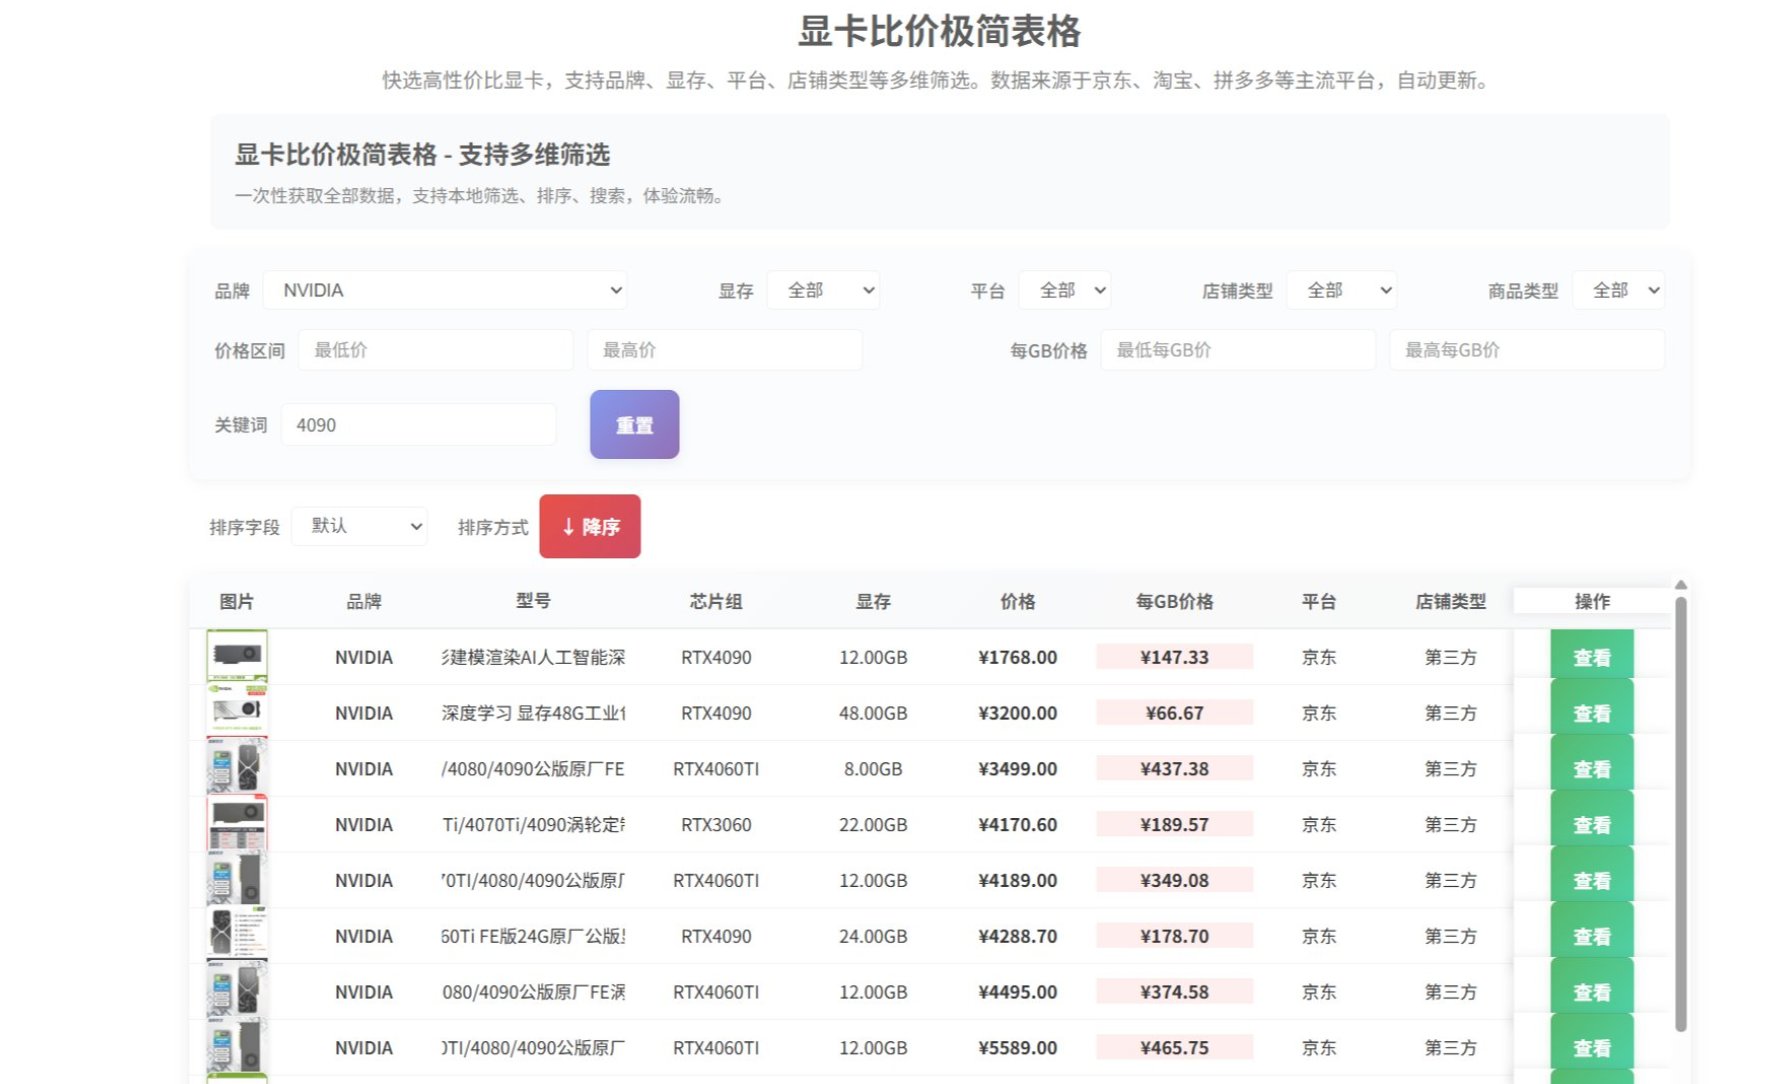
Task: Click the 每GB价格 column header
Action: [x=1174, y=601]
